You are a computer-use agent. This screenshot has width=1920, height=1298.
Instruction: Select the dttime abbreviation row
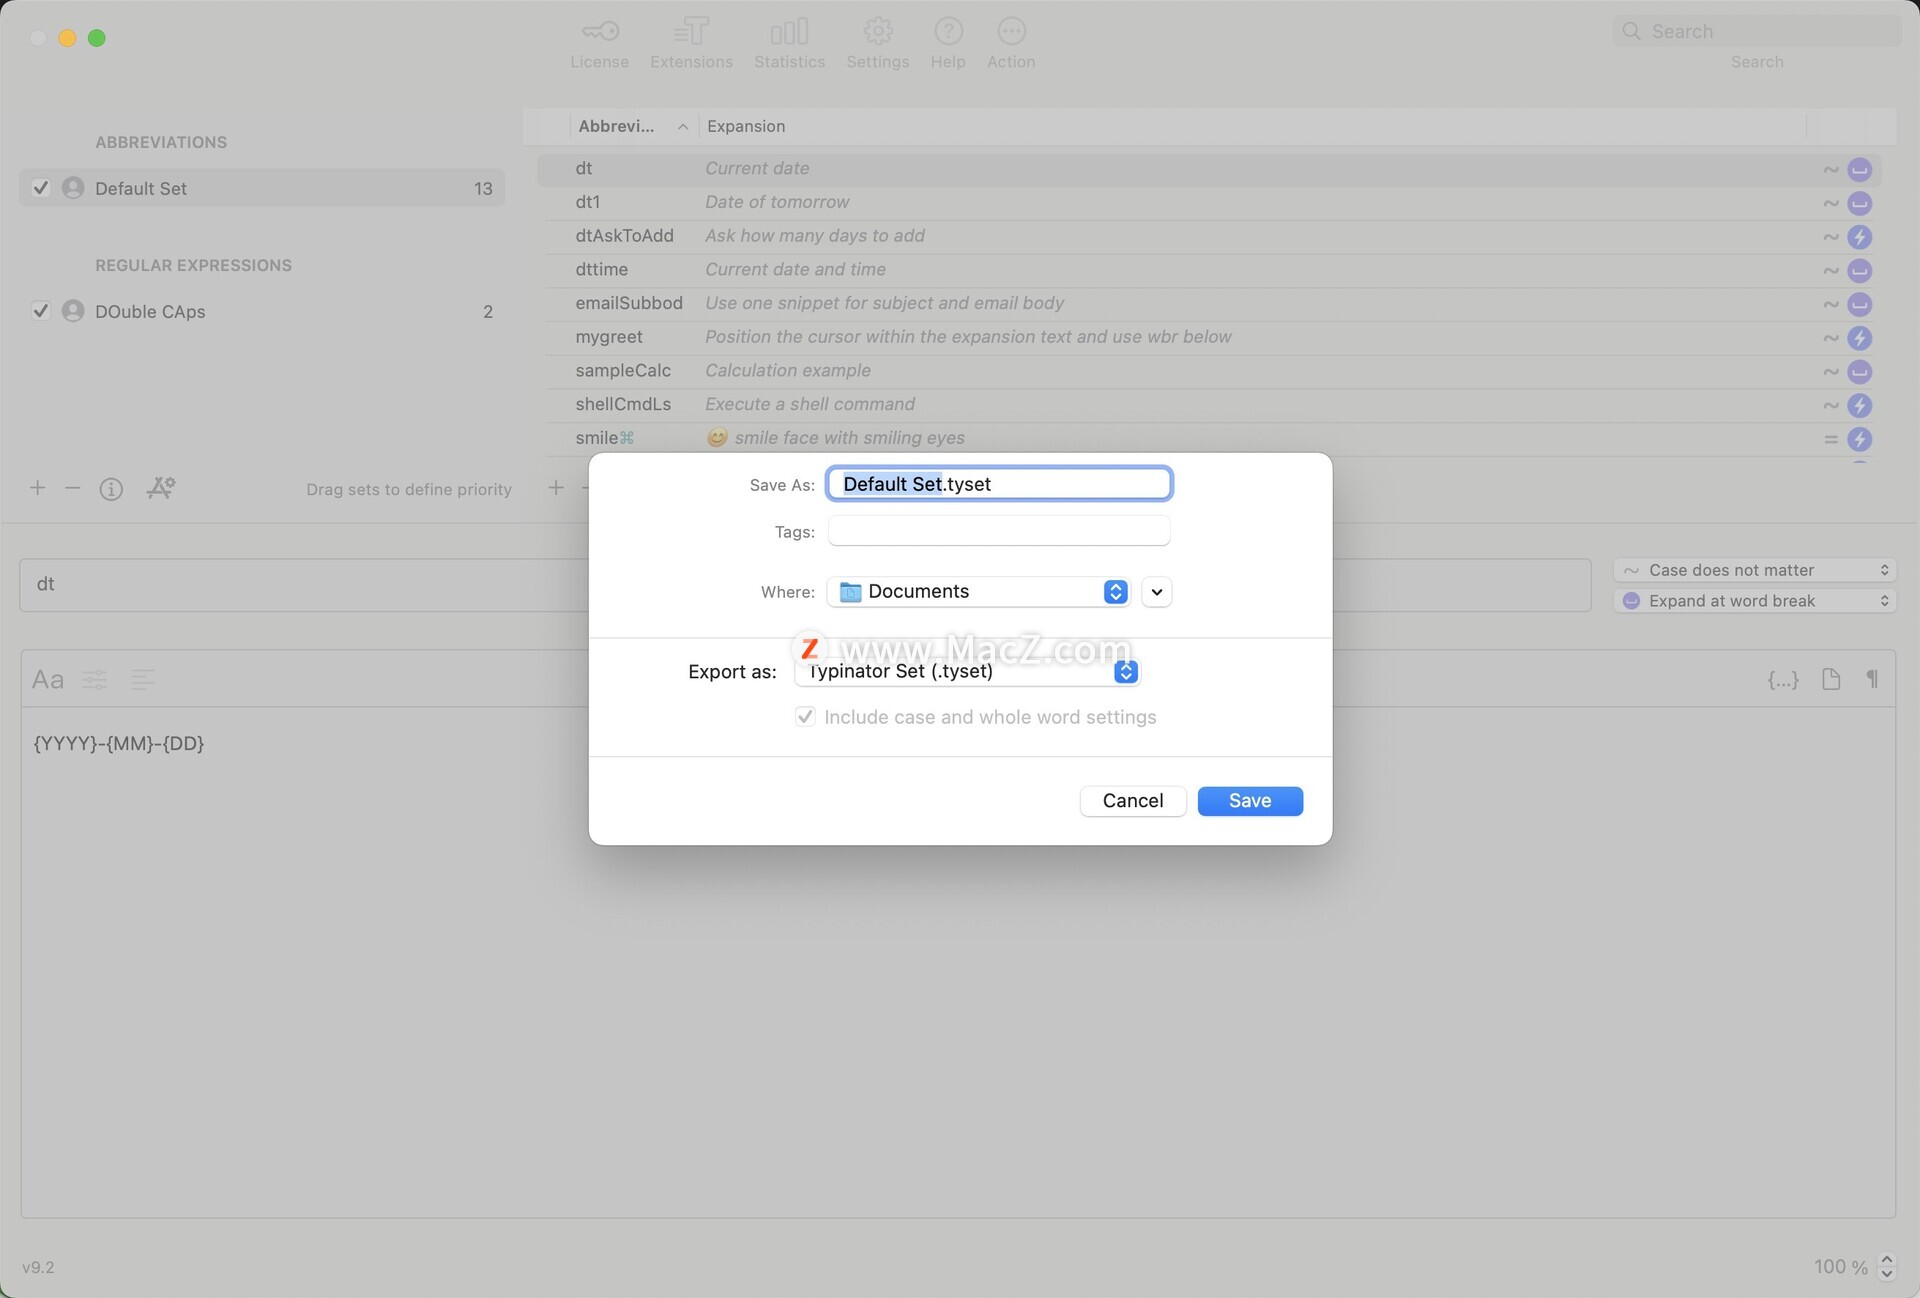point(1210,270)
